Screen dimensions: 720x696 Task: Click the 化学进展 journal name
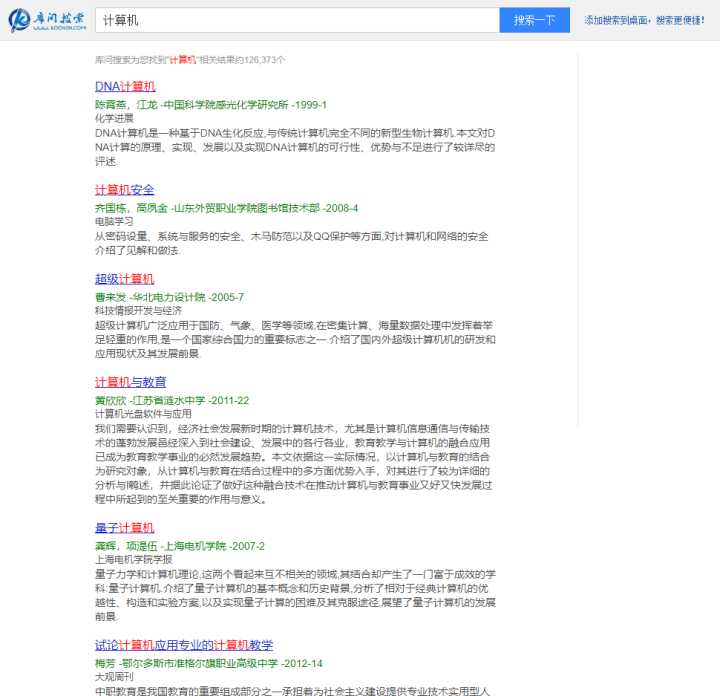coord(114,117)
